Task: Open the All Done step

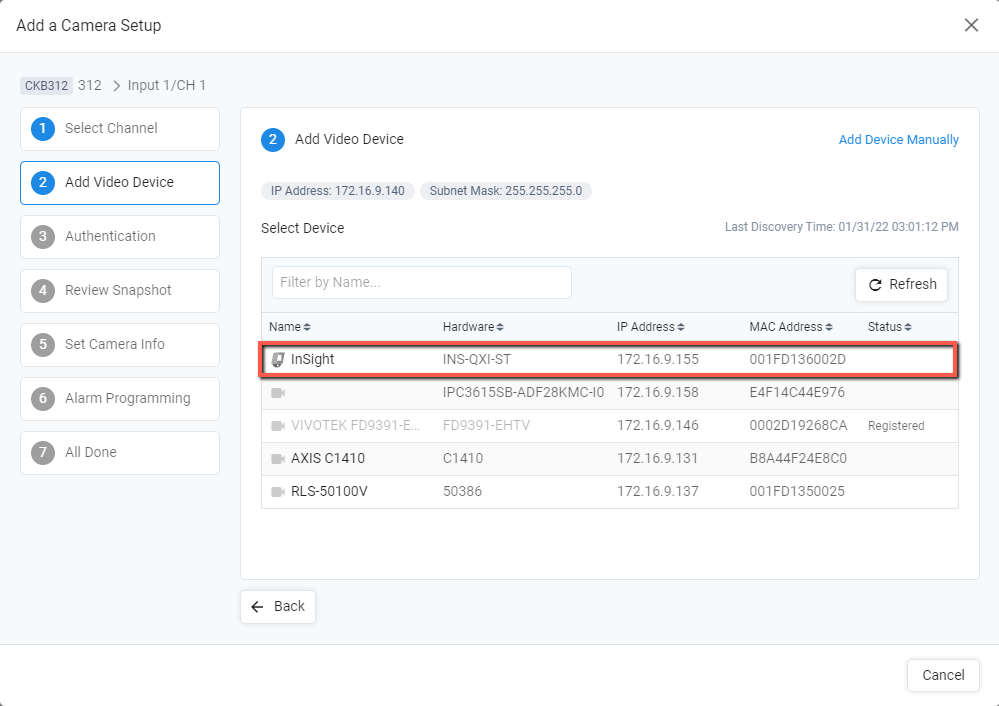Action: coord(120,453)
